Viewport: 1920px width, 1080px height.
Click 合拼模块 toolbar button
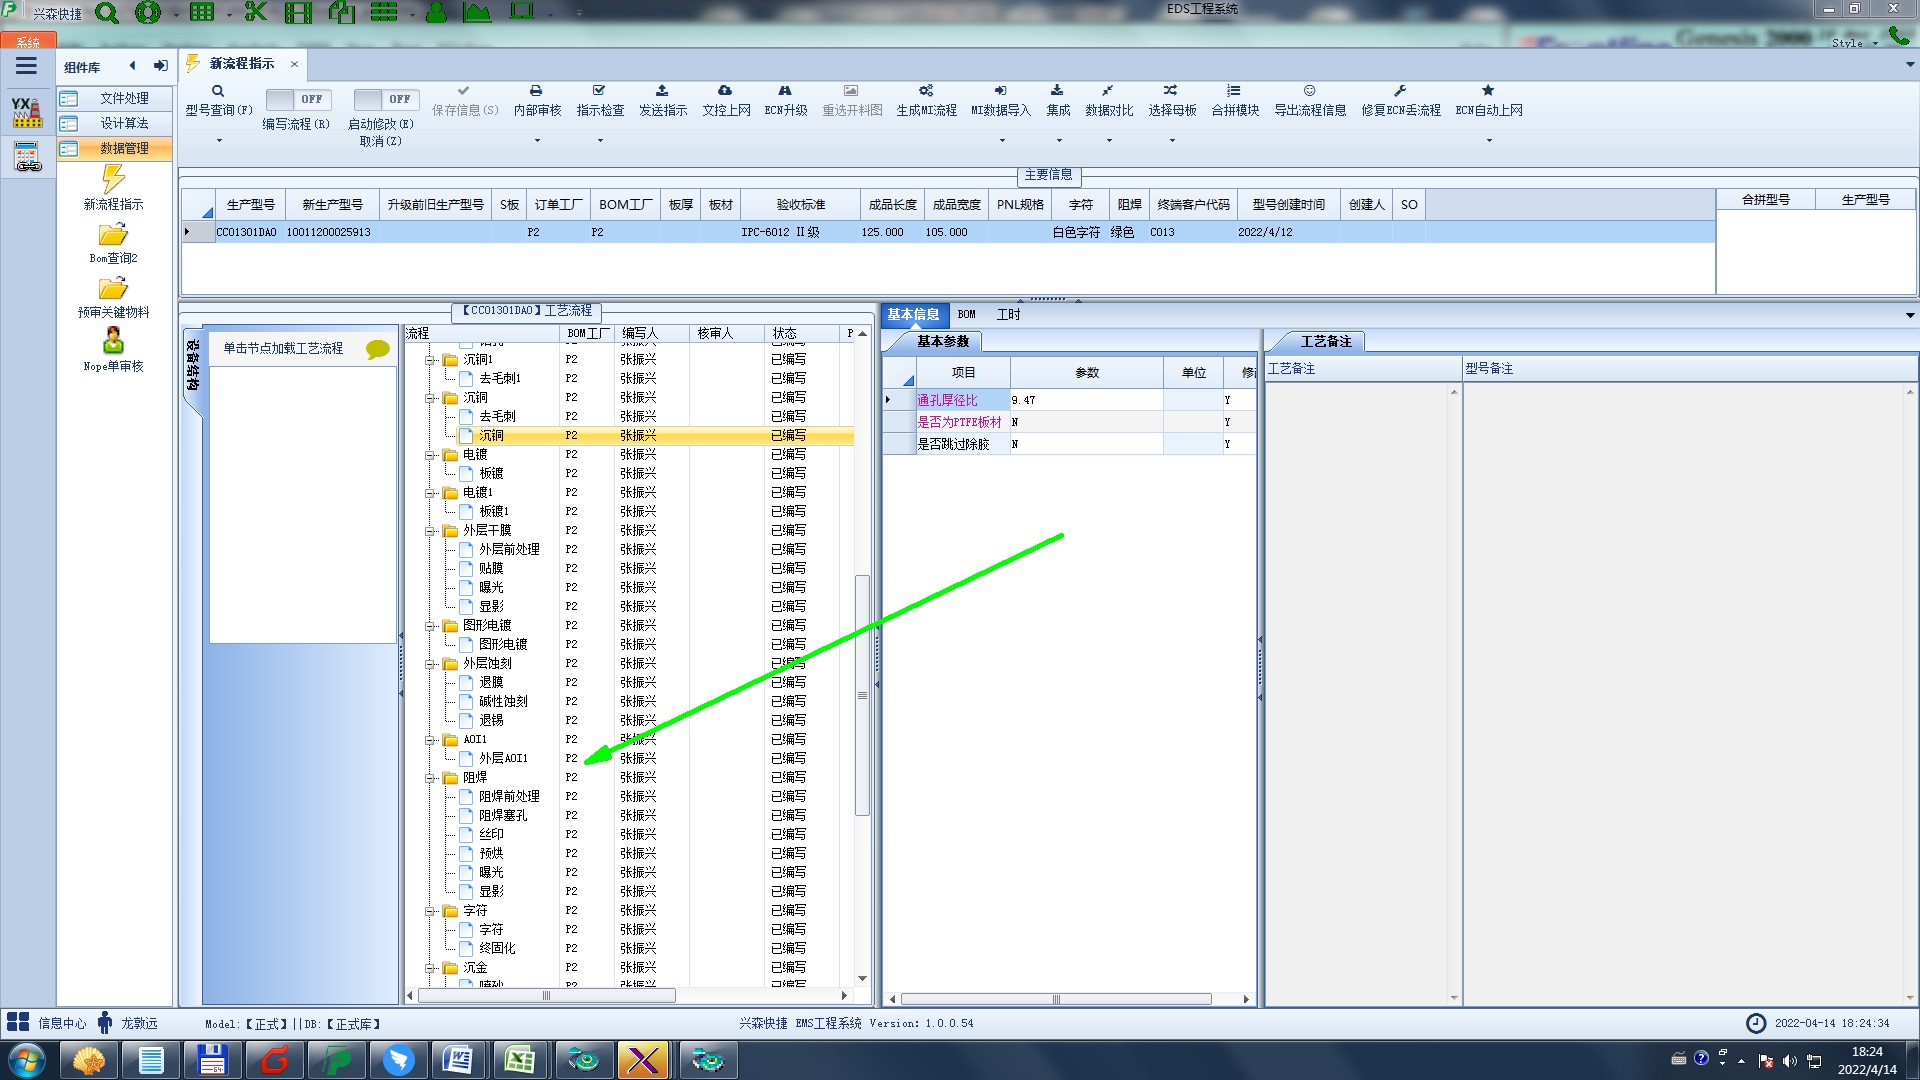tap(1235, 100)
